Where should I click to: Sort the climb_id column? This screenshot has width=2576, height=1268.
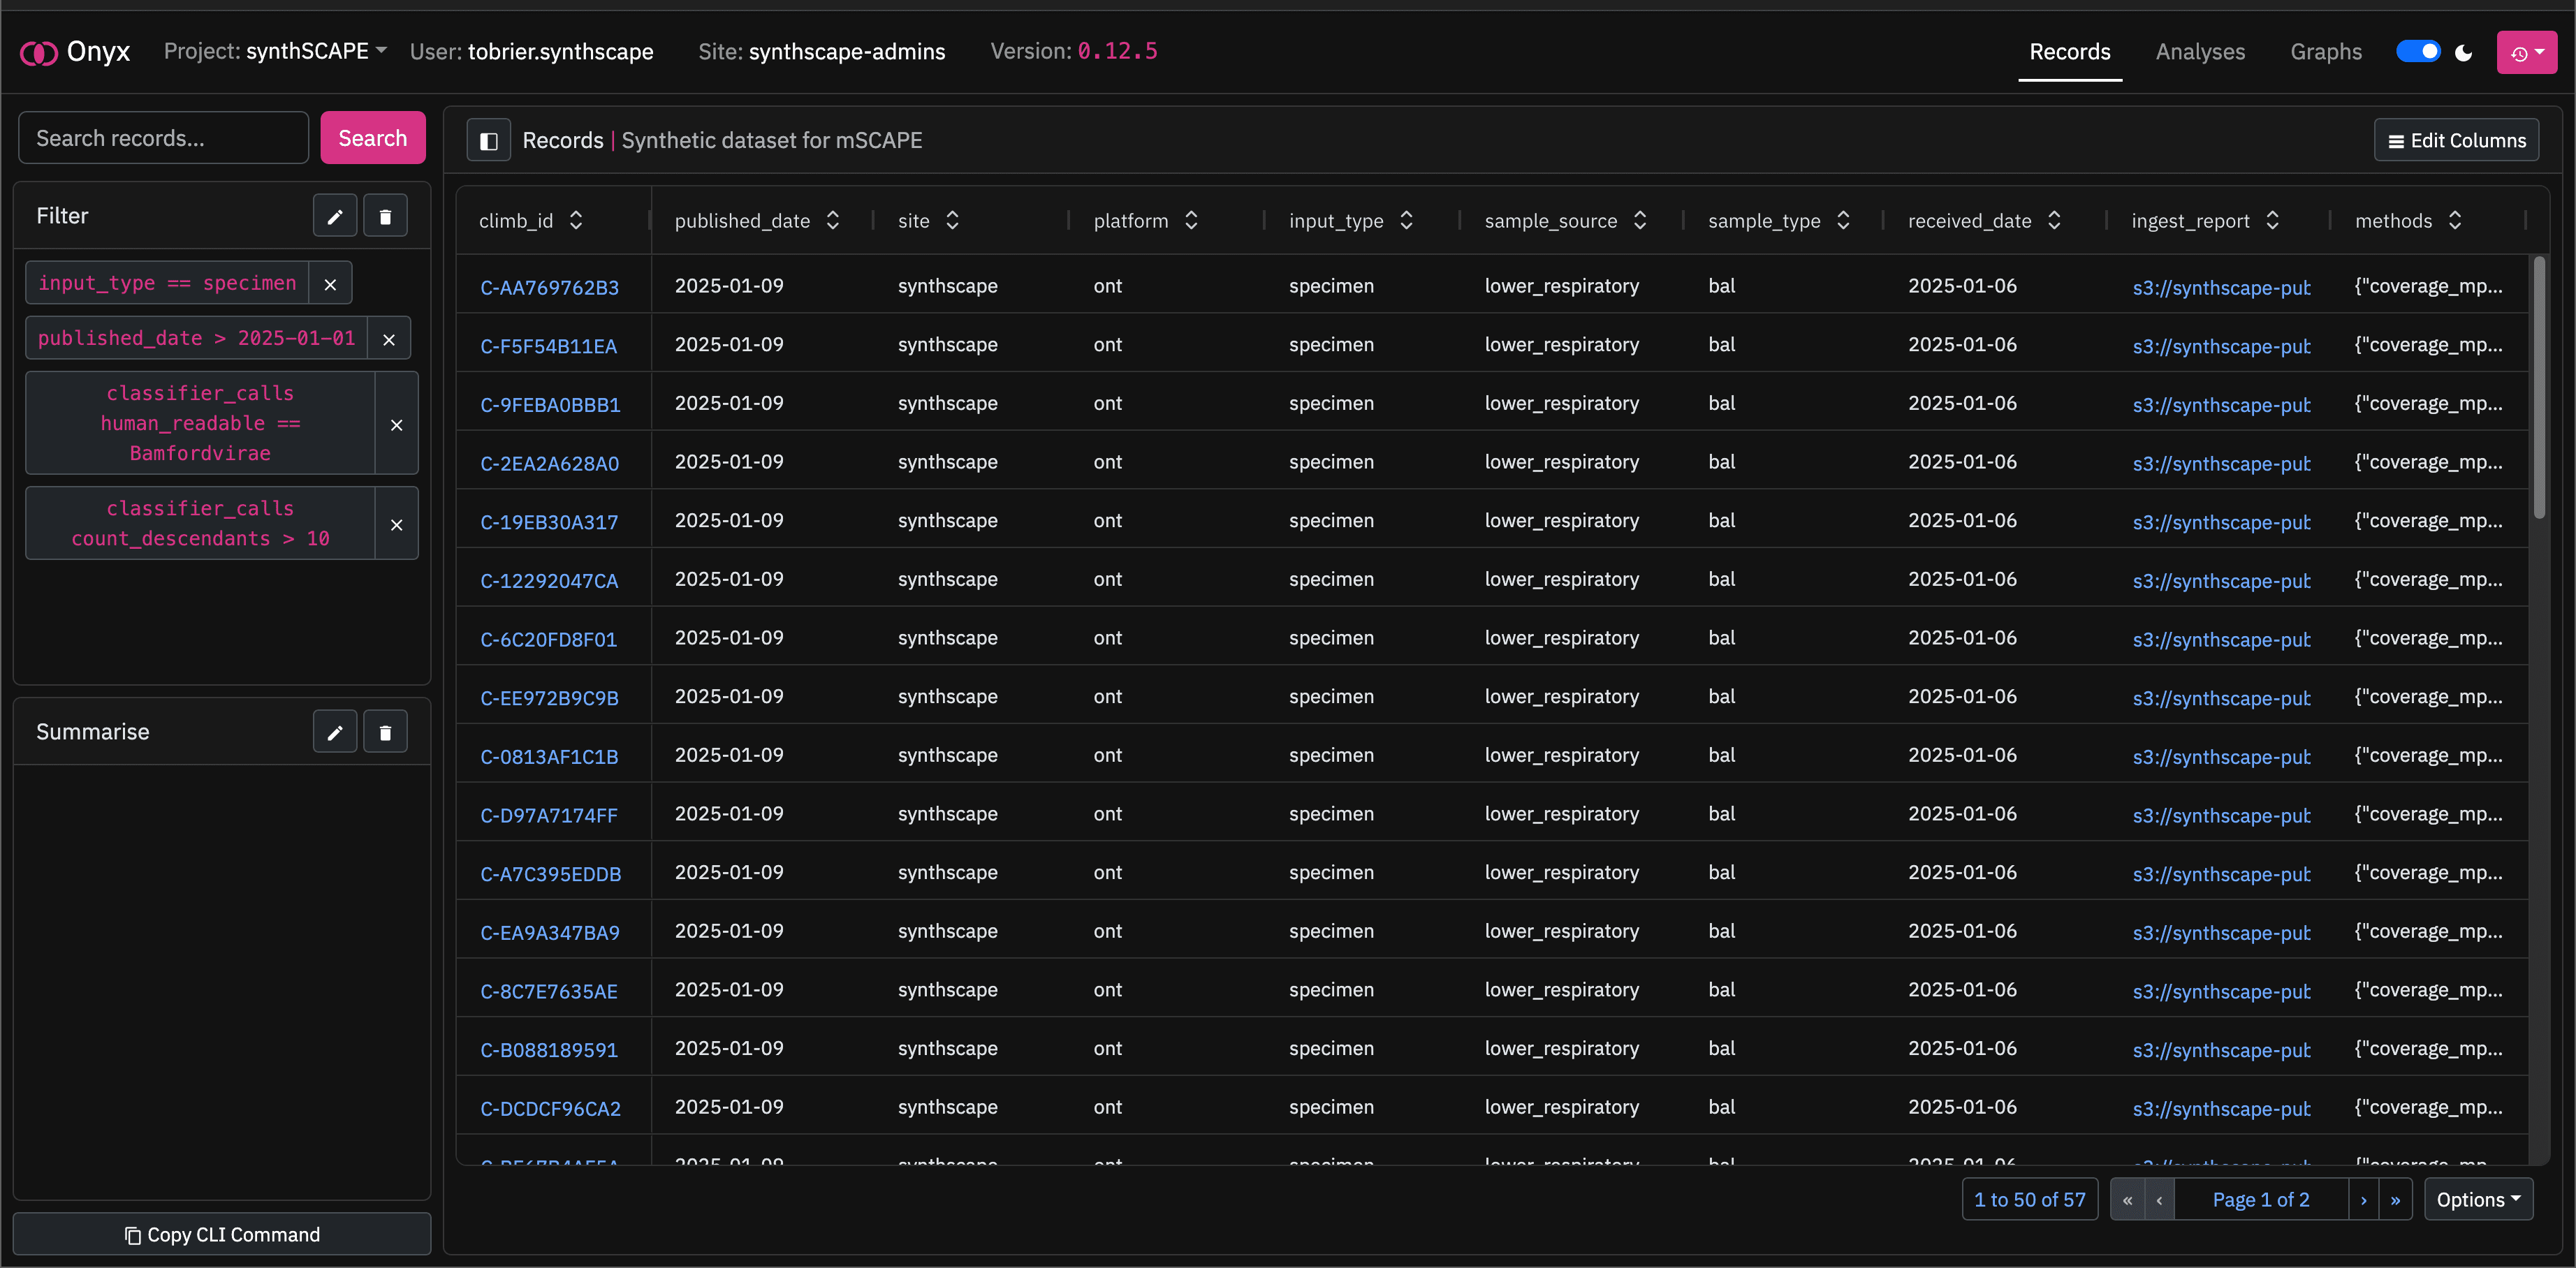point(576,220)
